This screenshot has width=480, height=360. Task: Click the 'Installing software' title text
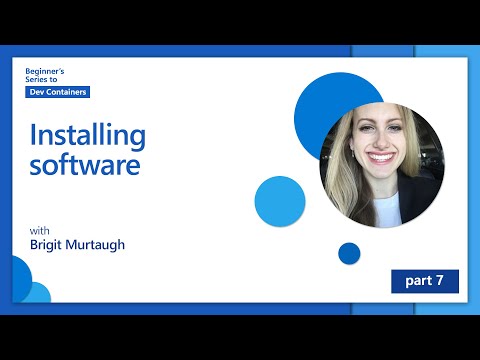[x=88, y=149]
